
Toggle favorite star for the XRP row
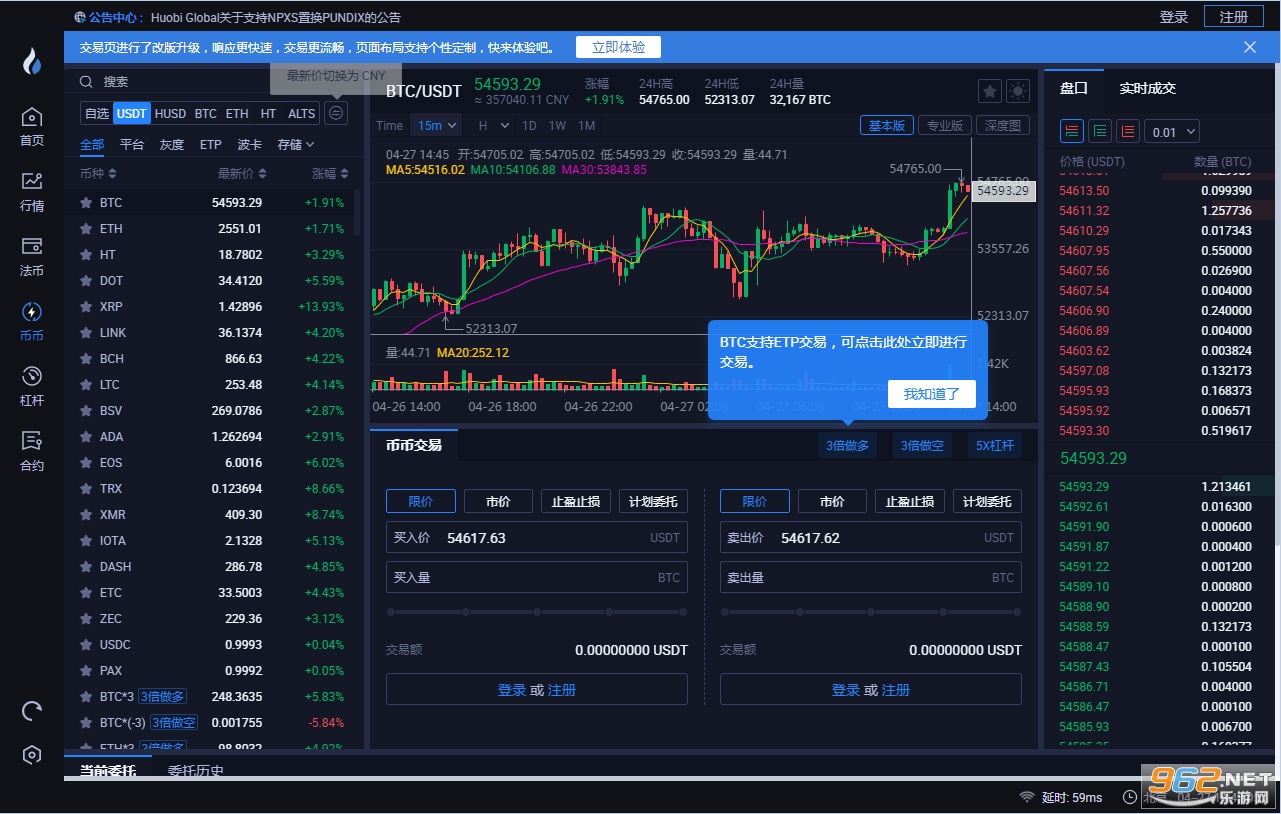click(x=86, y=306)
